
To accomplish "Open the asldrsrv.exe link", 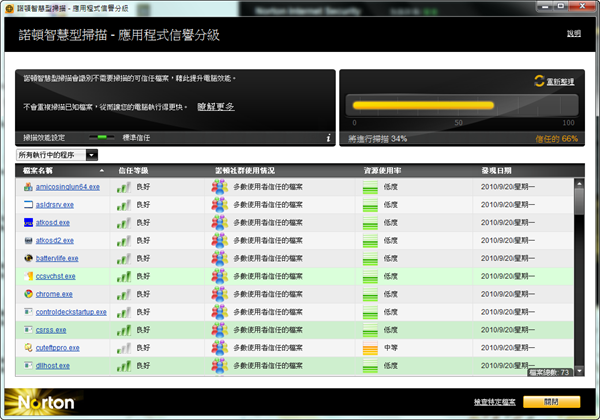I will [55, 205].
